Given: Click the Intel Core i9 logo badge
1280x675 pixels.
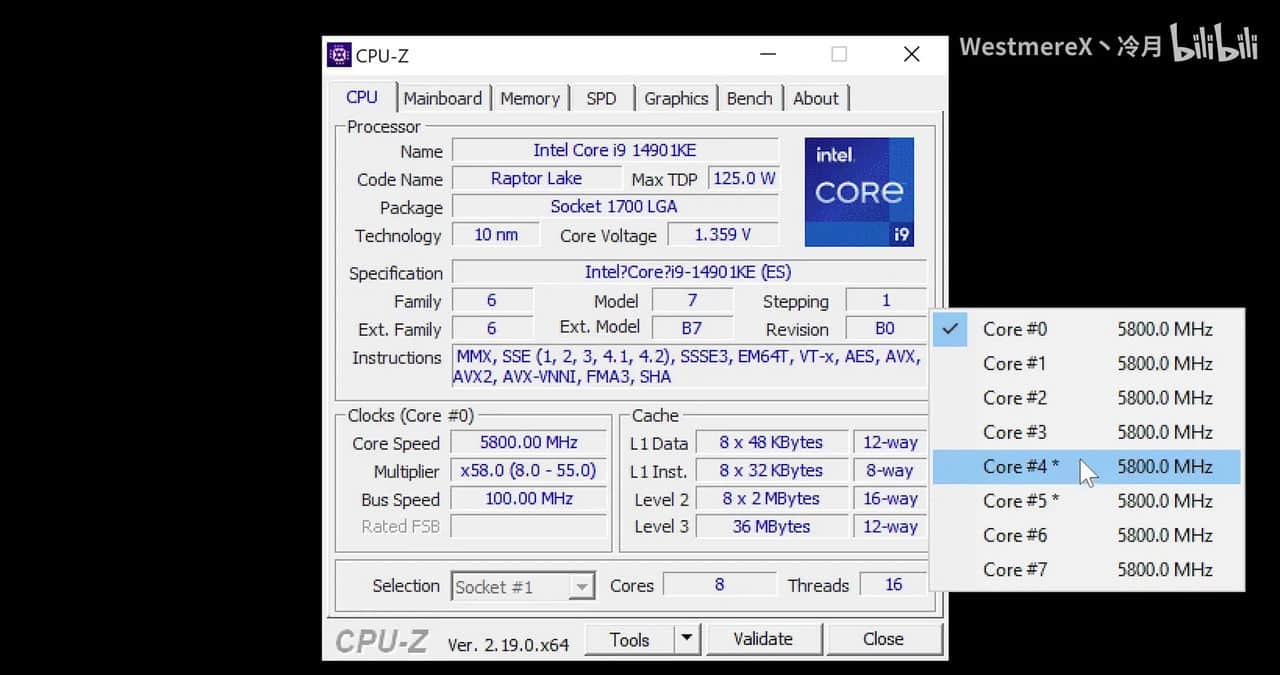Looking at the screenshot, I should coord(859,192).
